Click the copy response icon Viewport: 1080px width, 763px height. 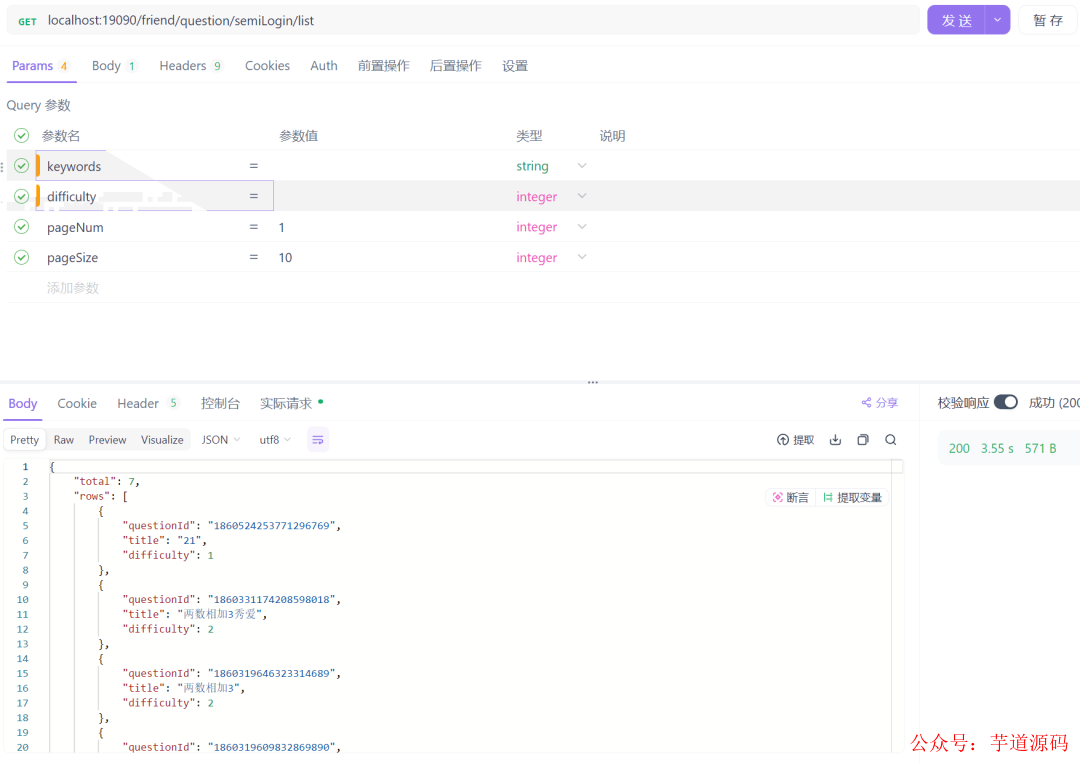863,440
